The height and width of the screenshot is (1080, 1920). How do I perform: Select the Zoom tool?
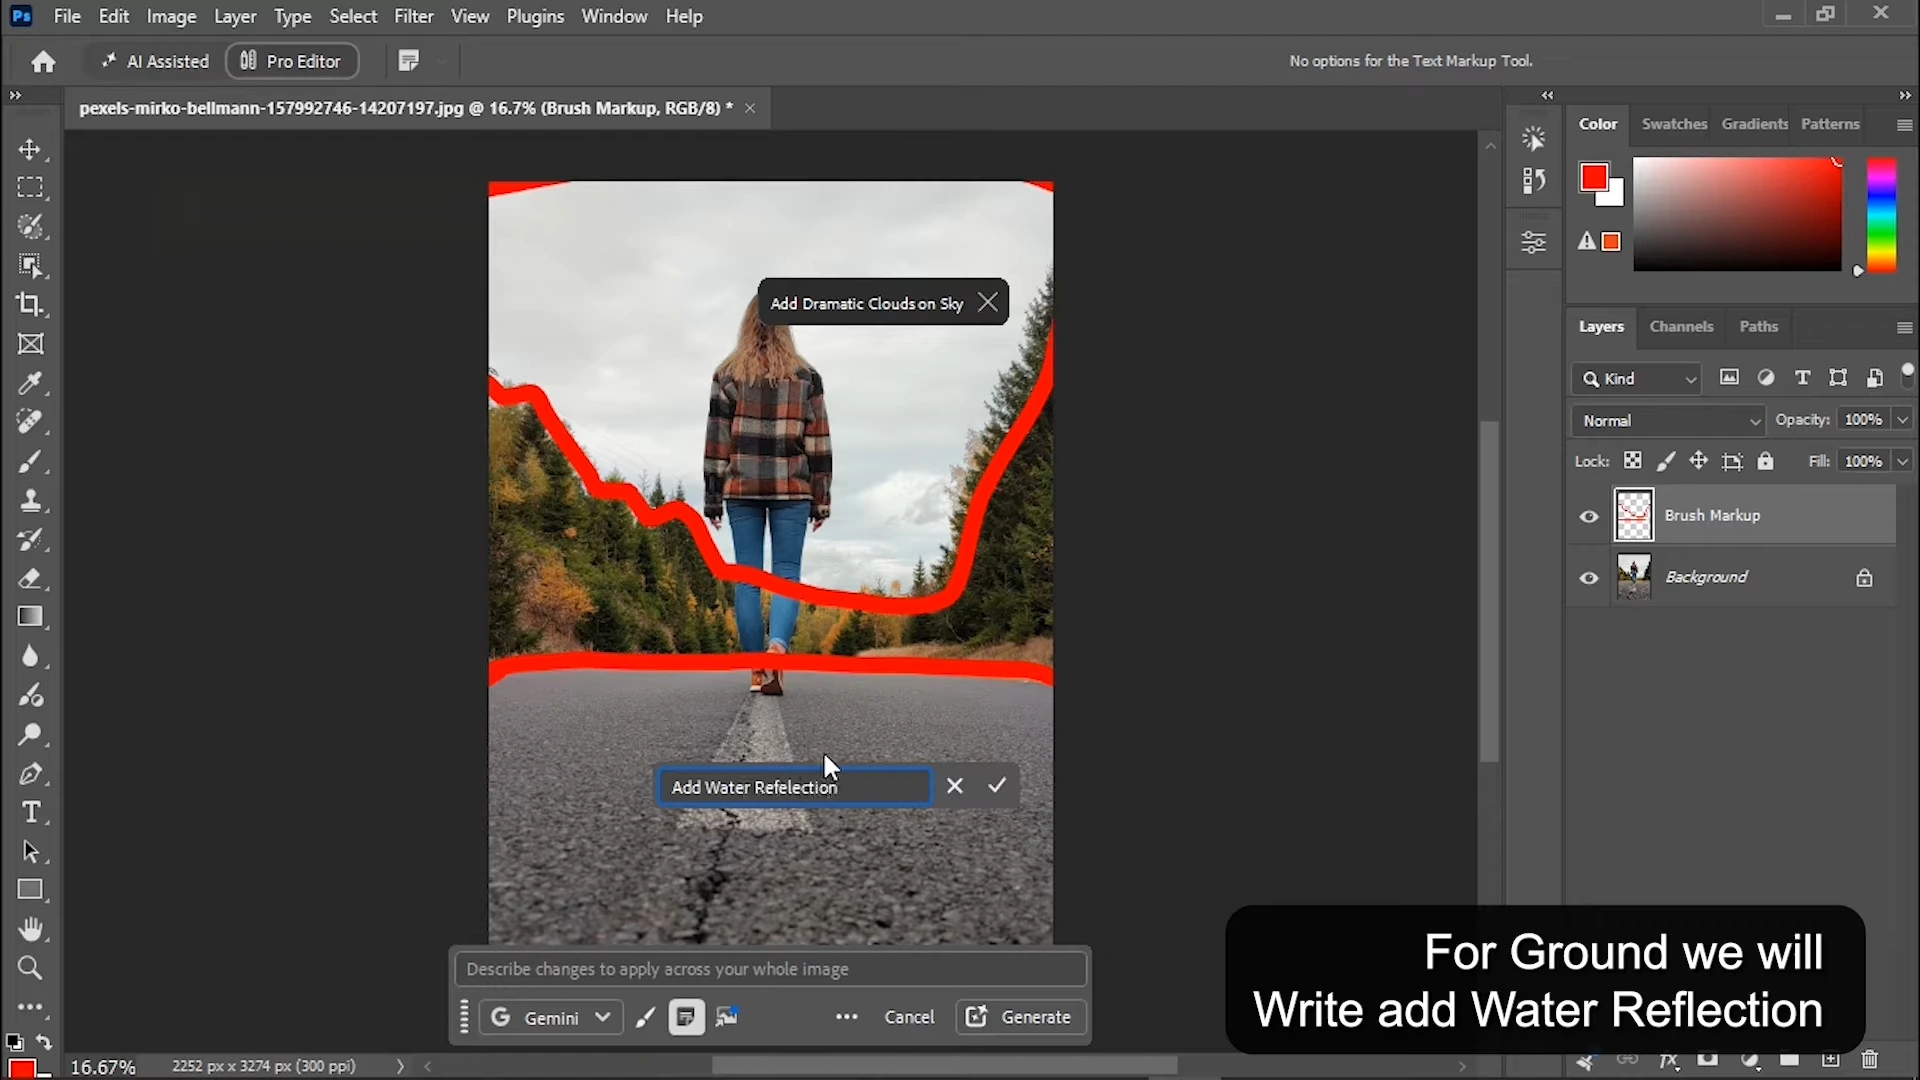[30, 968]
